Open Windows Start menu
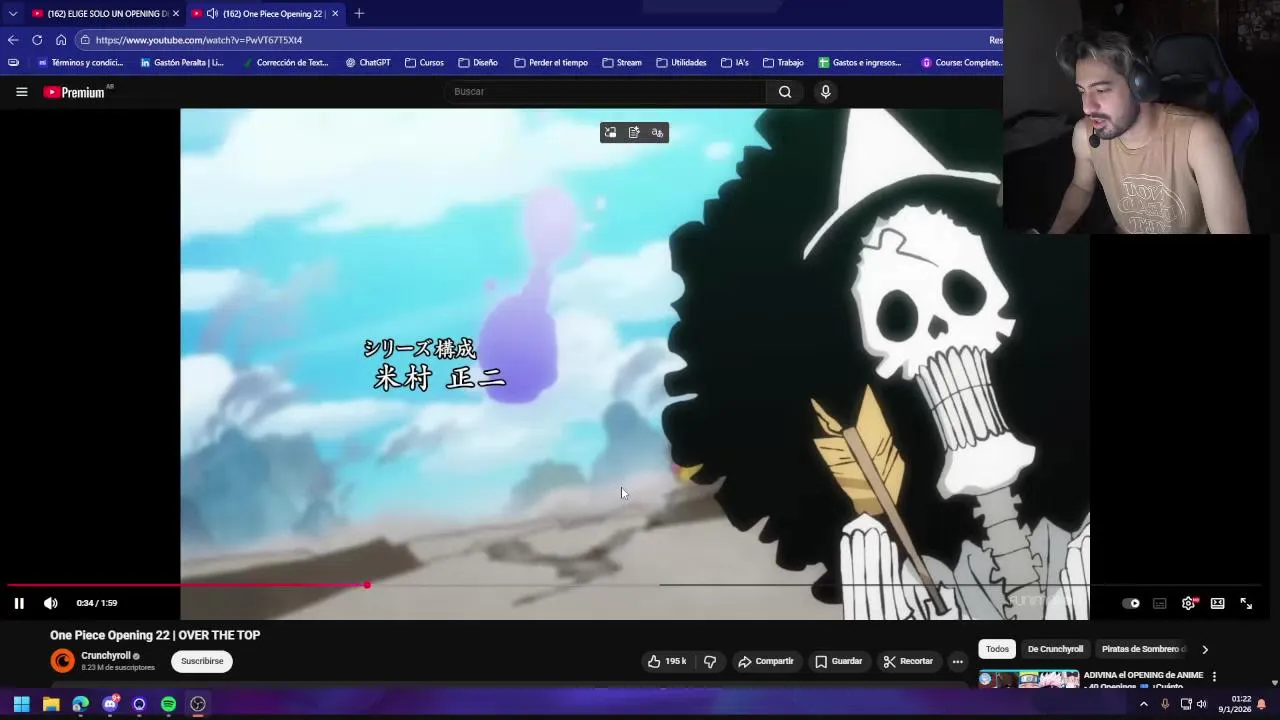Screen dimensions: 1280x720 21,704
